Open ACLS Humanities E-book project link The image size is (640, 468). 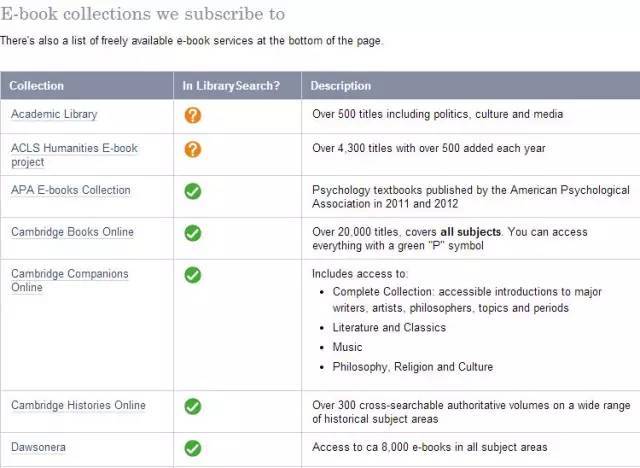click(x=74, y=155)
